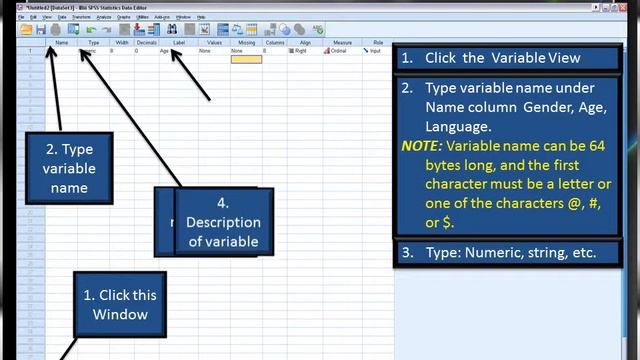This screenshot has width=640, height=360.
Task: Click the green Undo arrow icon
Action: [91, 30]
